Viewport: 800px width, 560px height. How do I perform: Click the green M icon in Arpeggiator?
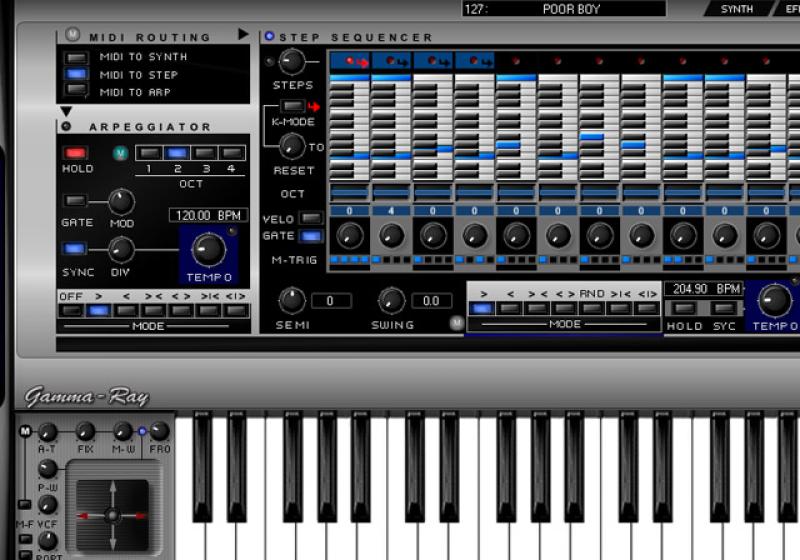tap(121, 153)
